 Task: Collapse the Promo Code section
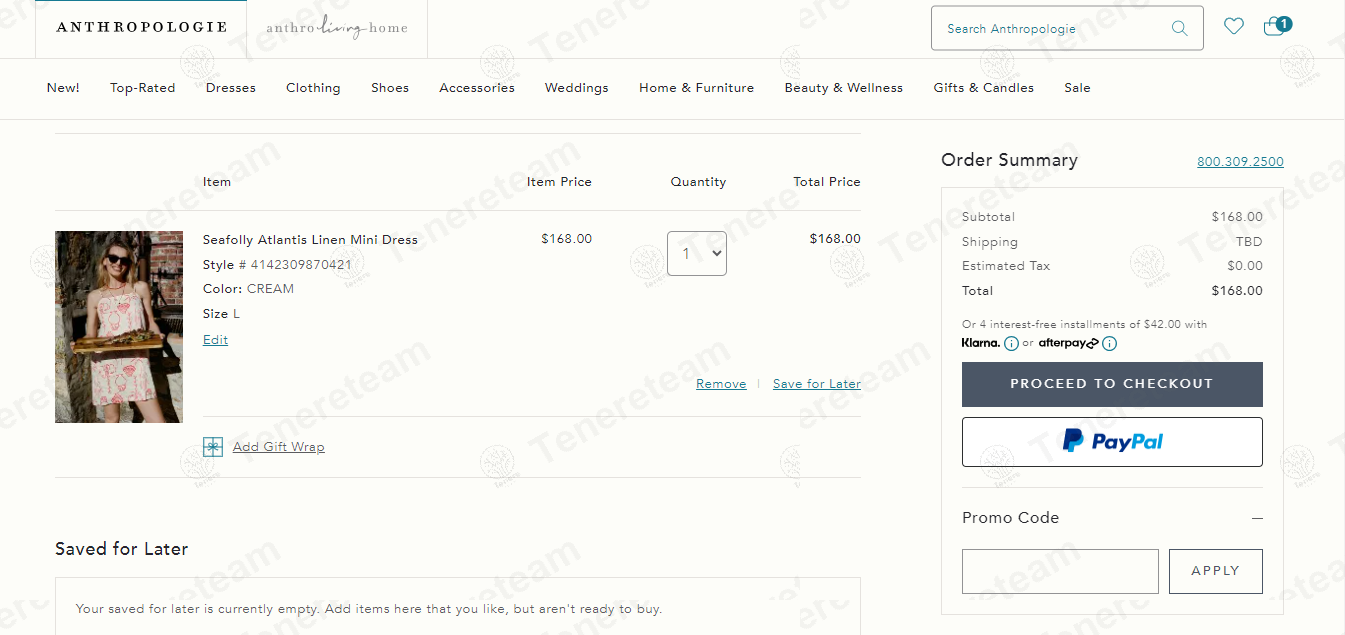click(x=1257, y=518)
